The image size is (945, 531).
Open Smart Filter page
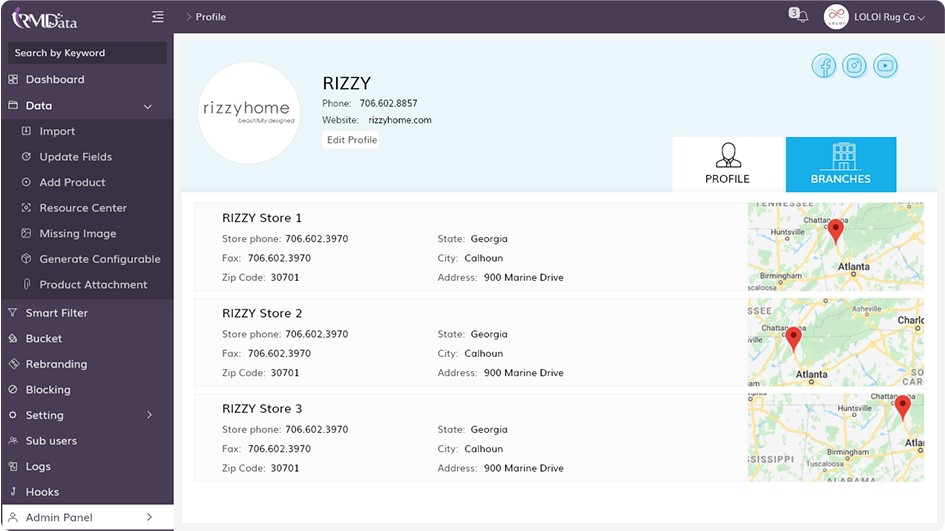click(57, 313)
